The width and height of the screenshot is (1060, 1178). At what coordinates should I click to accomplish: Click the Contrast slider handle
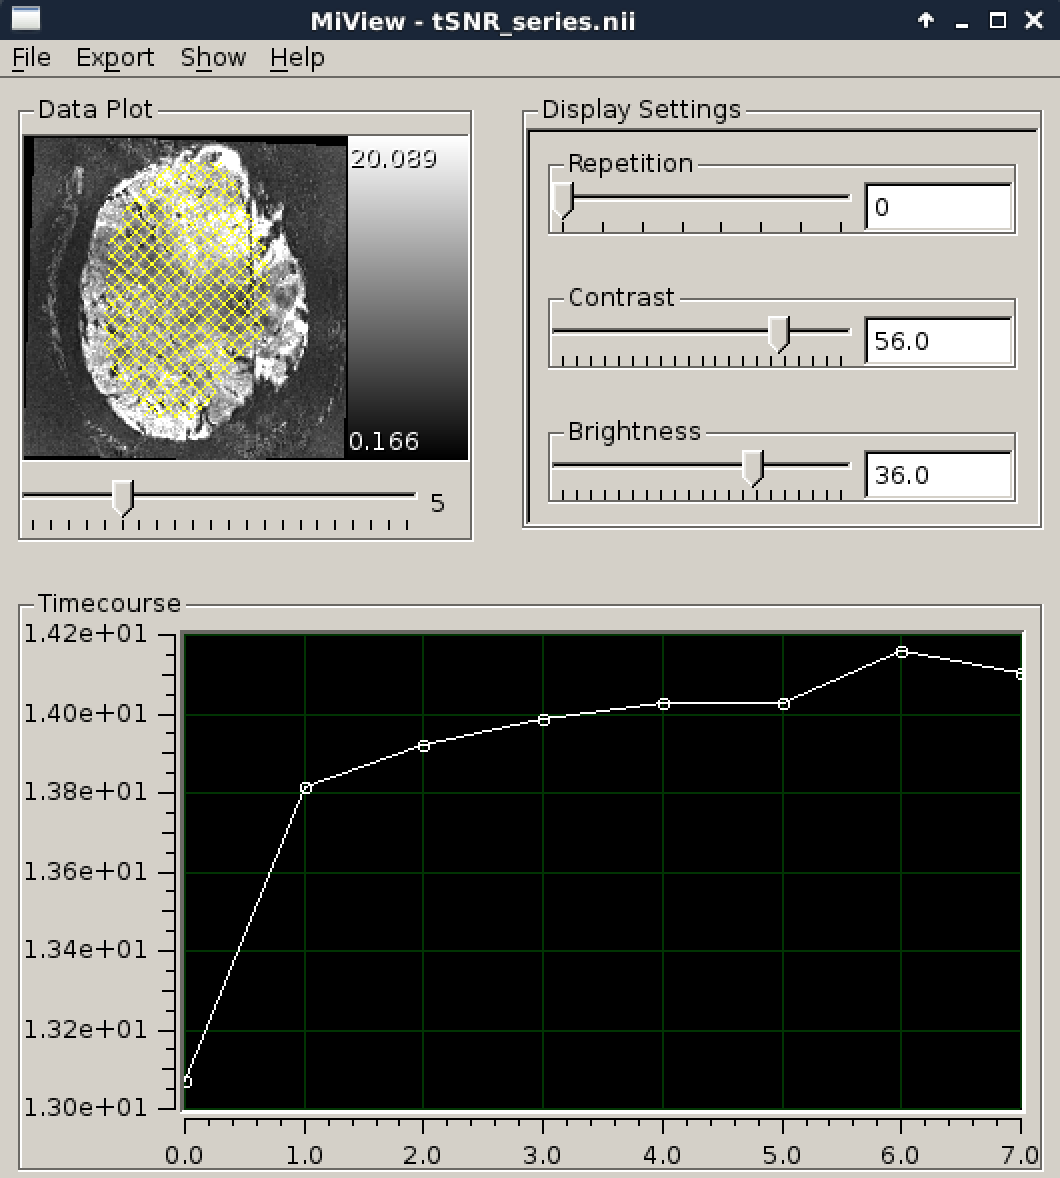(778, 333)
